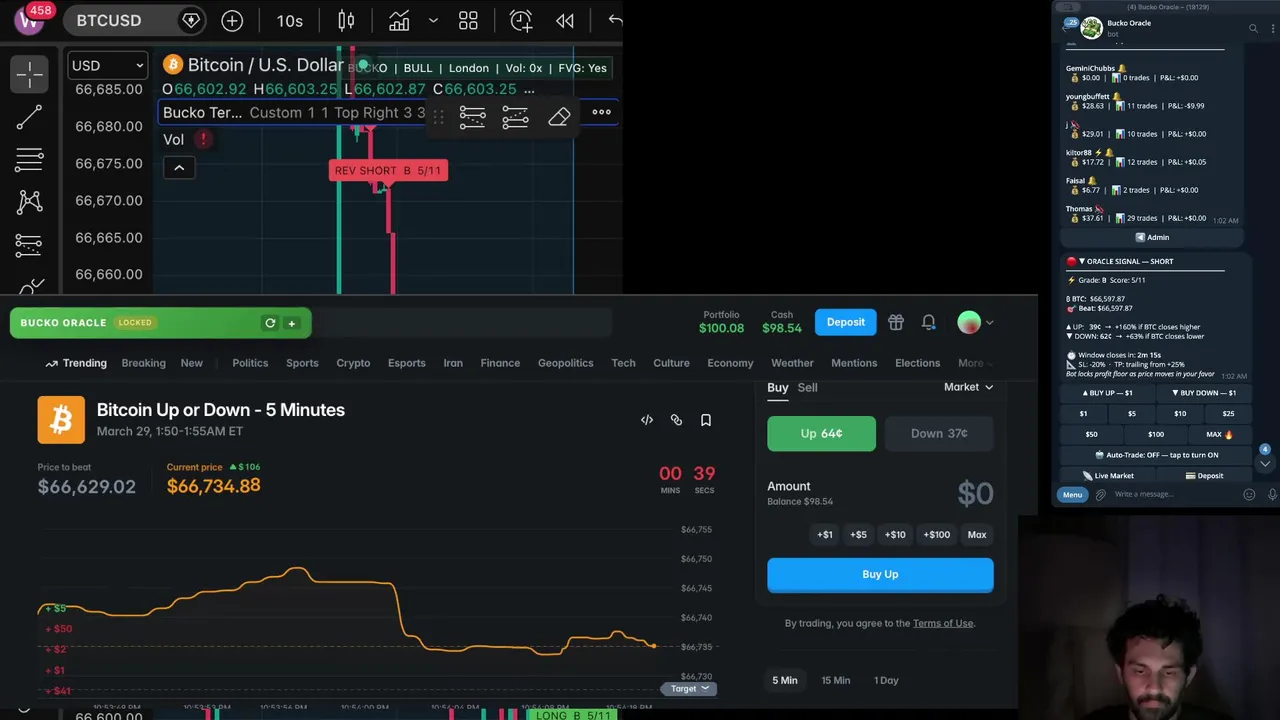This screenshot has height=720, width=1280.
Task: Select the horizontal lines Fibonacci tool
Action: coord(29,159)
